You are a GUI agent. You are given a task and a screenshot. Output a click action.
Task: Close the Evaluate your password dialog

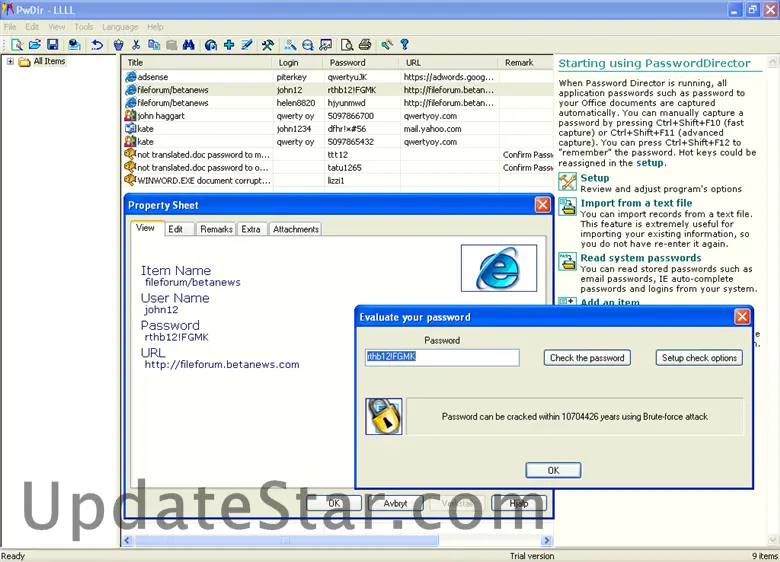742,317
